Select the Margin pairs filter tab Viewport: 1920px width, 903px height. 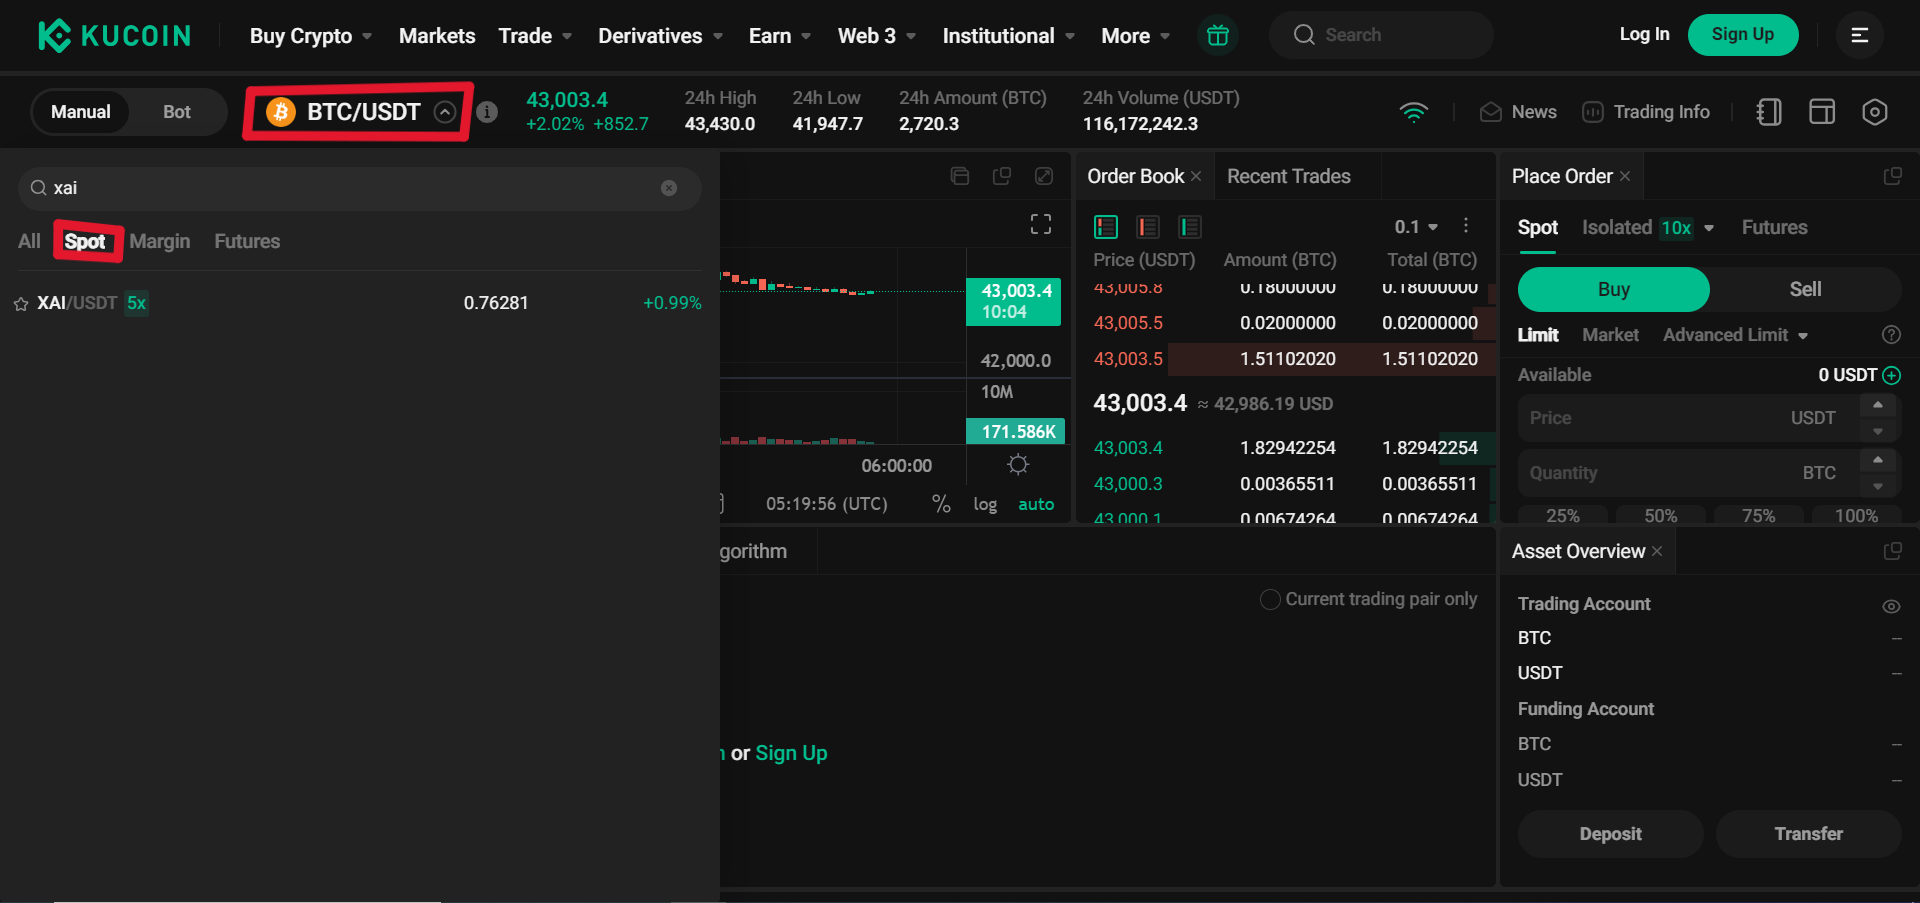160,241
